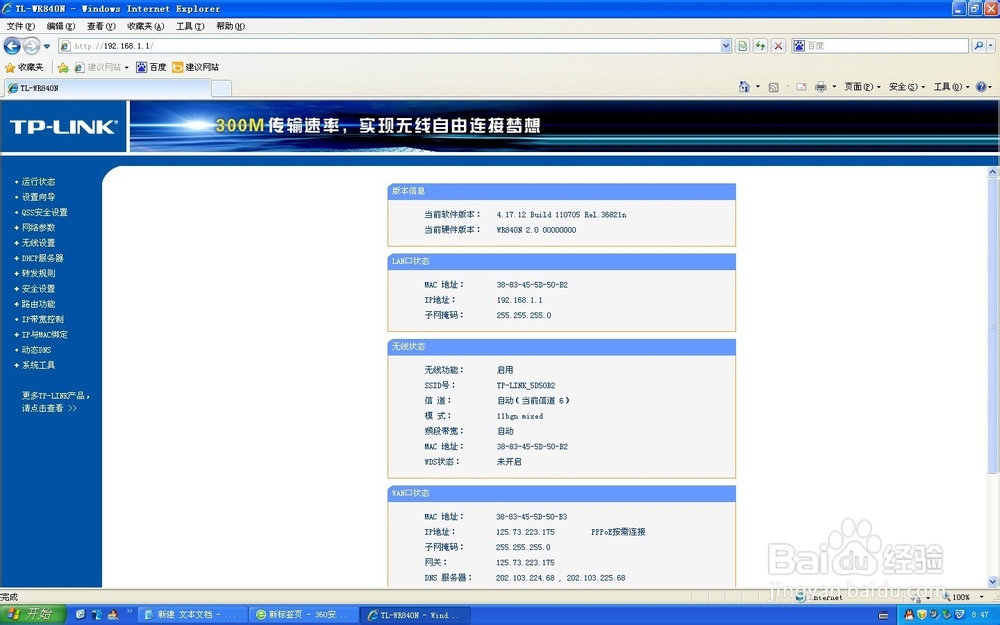The width and height of the screenshot is (1000, 625).
Task: Click the blue Help question mark icon
Action: coord(981,87)
